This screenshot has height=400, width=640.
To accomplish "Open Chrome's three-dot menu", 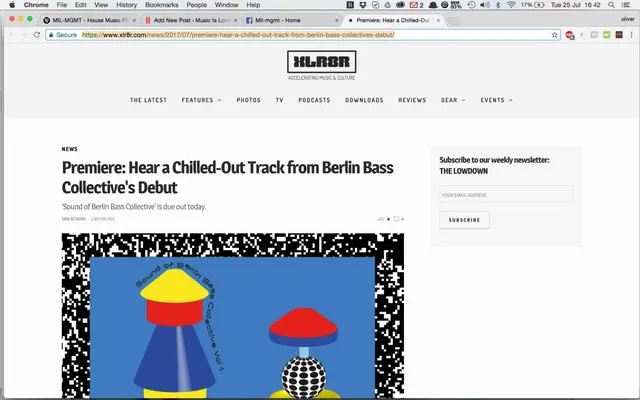I will coord(631,35).
